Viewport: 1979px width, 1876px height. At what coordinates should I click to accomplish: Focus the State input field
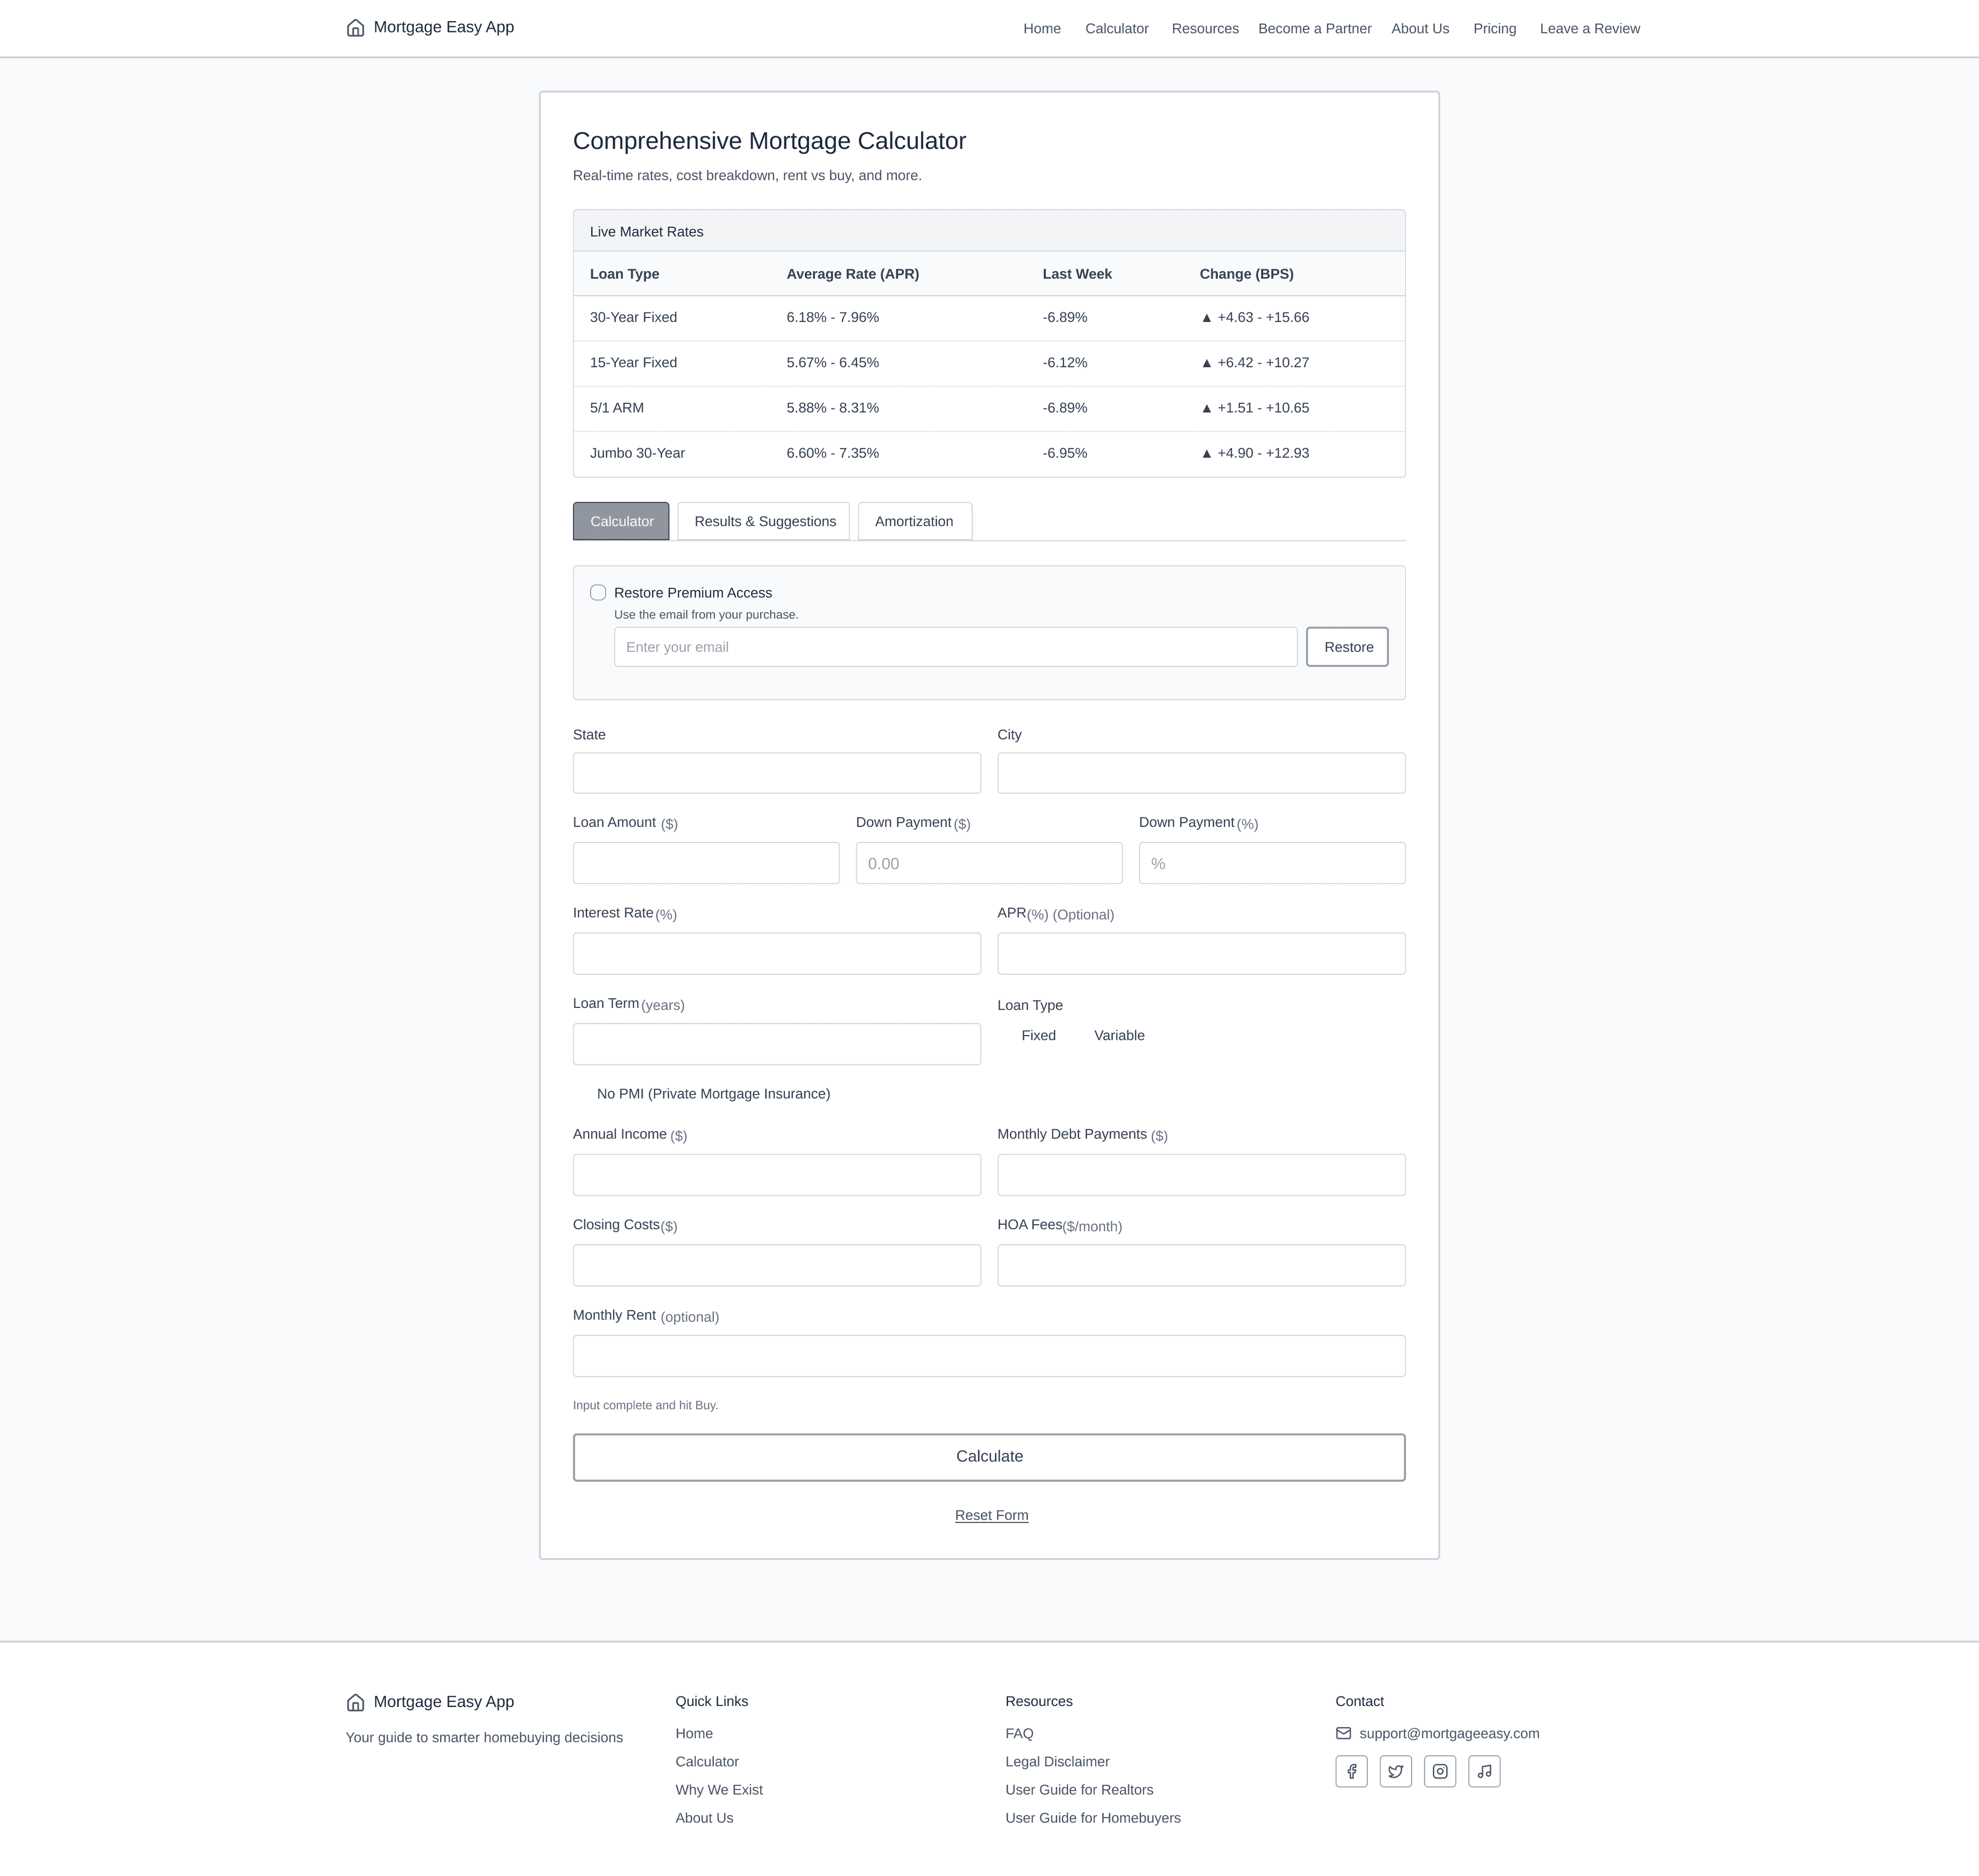coord(776,773)
